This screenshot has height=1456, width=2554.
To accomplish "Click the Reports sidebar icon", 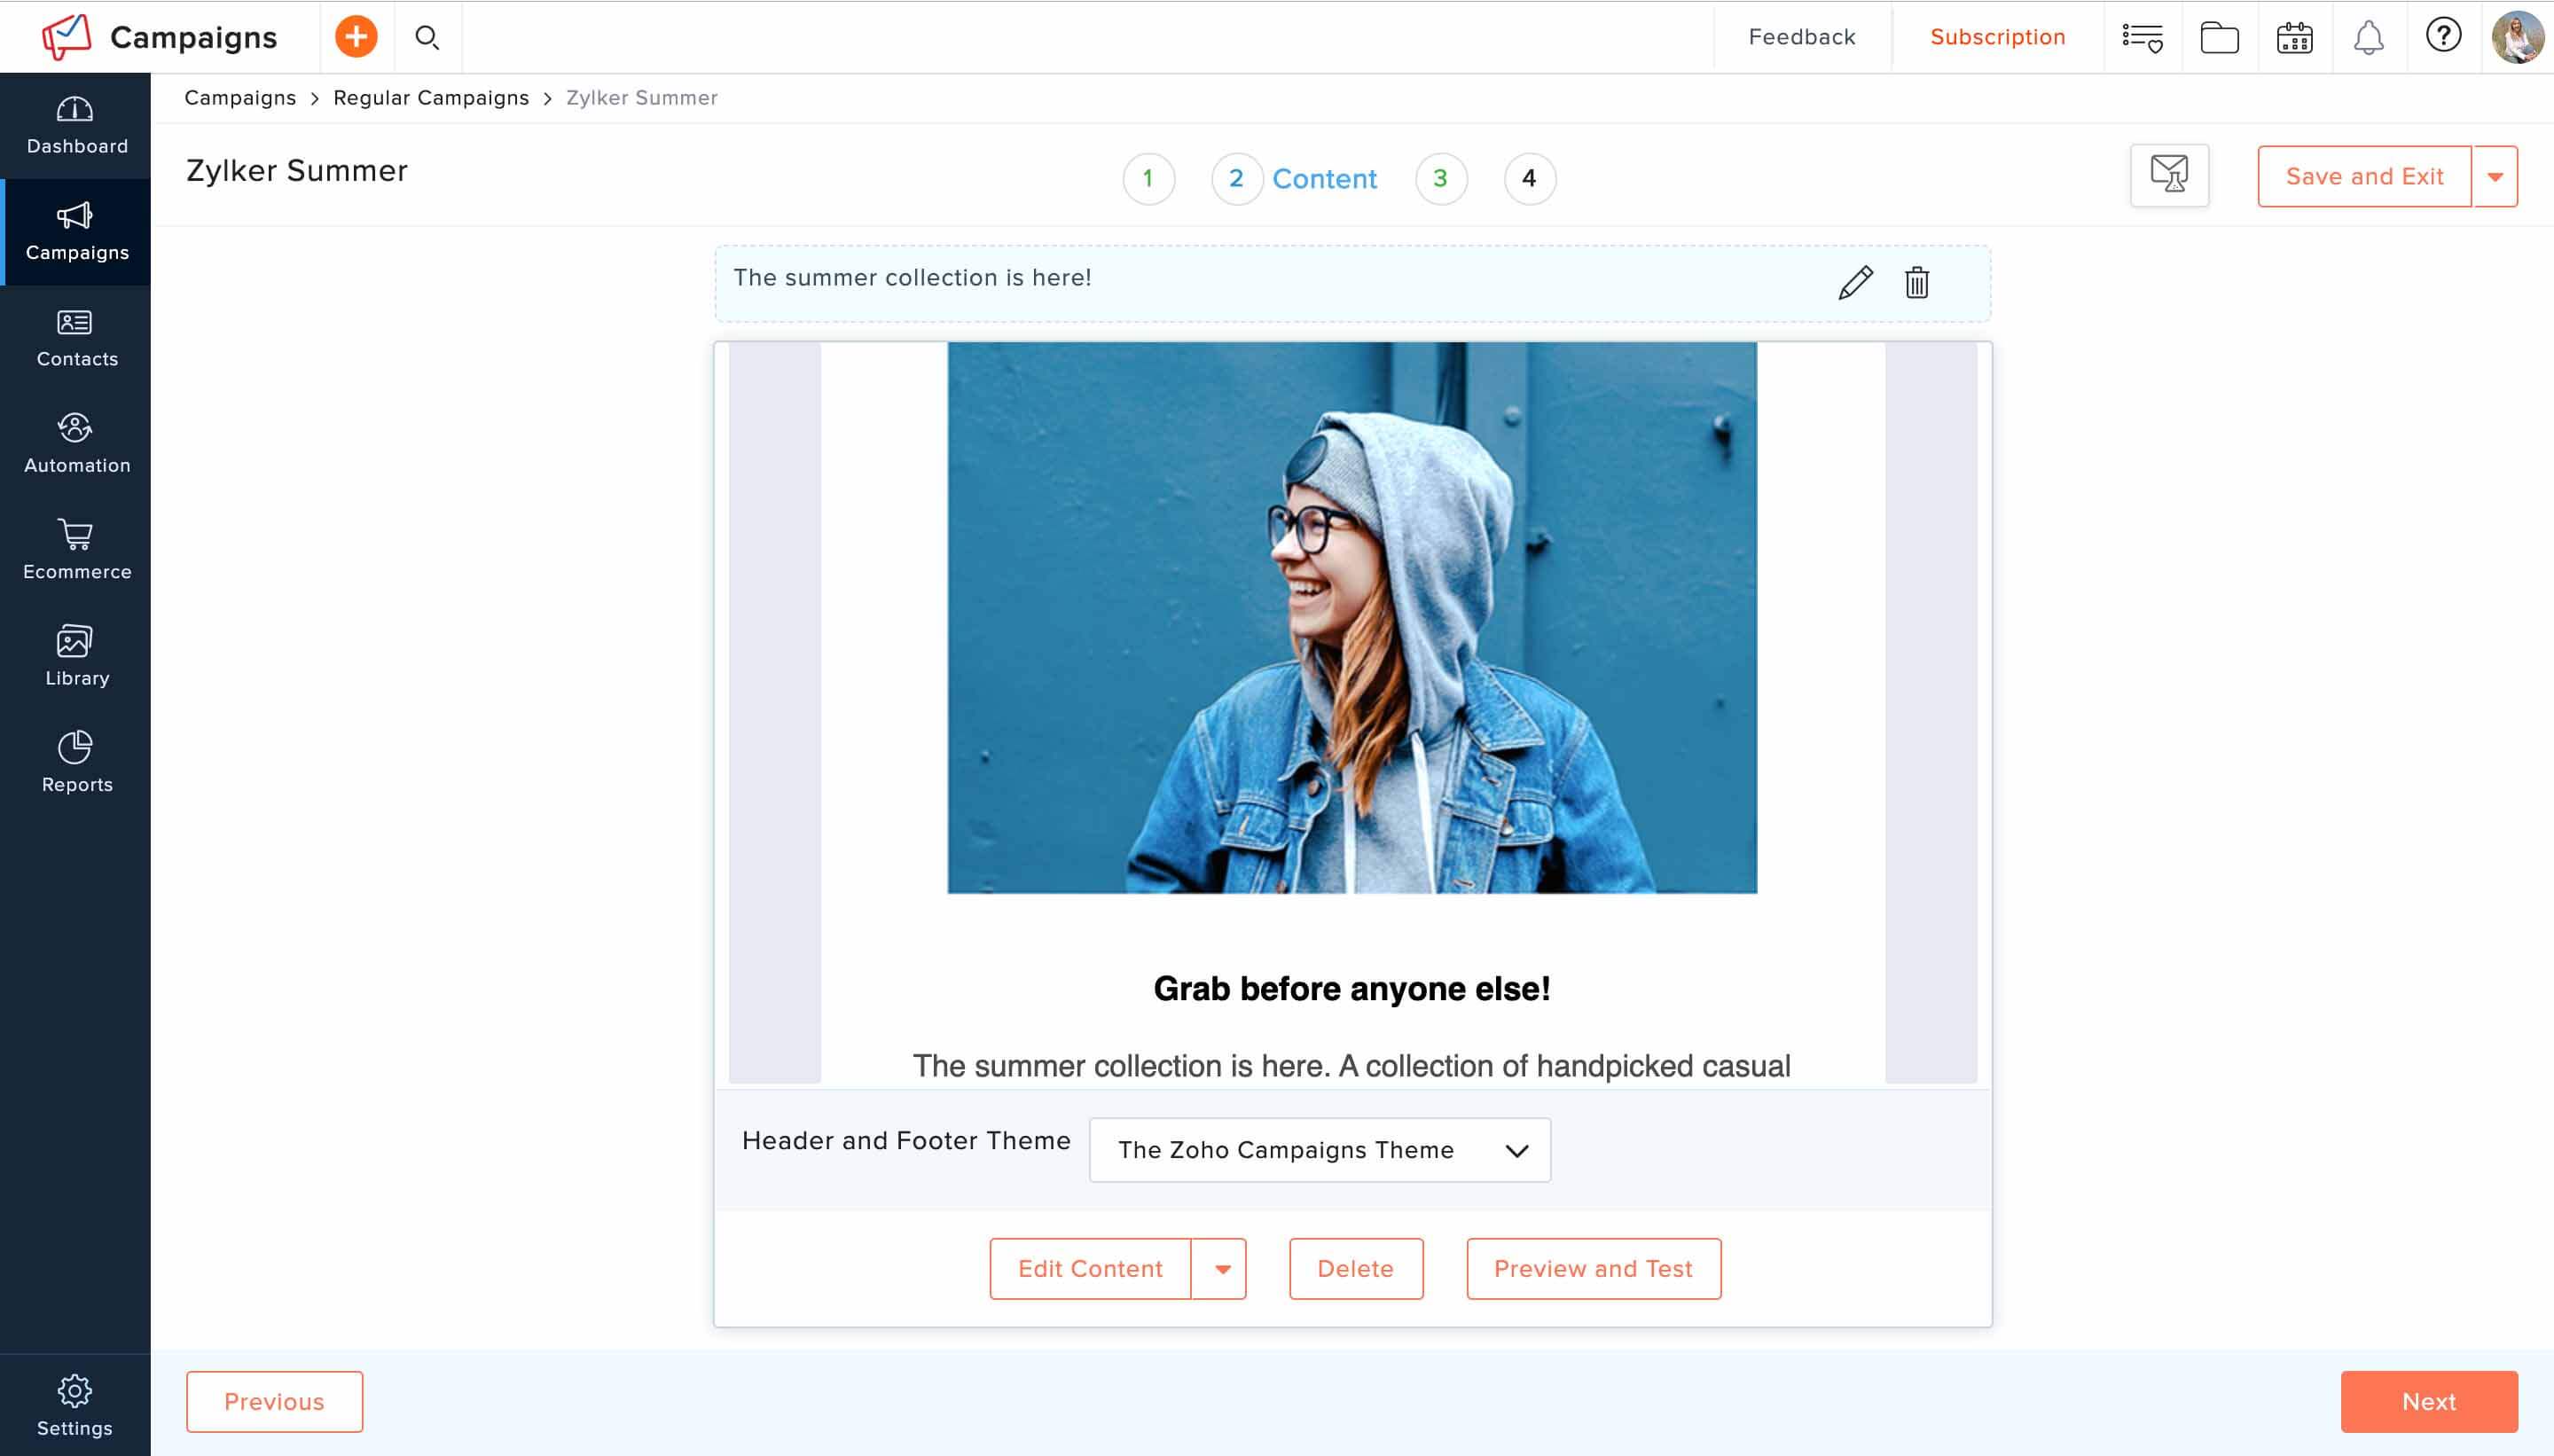I will [75, 762].
